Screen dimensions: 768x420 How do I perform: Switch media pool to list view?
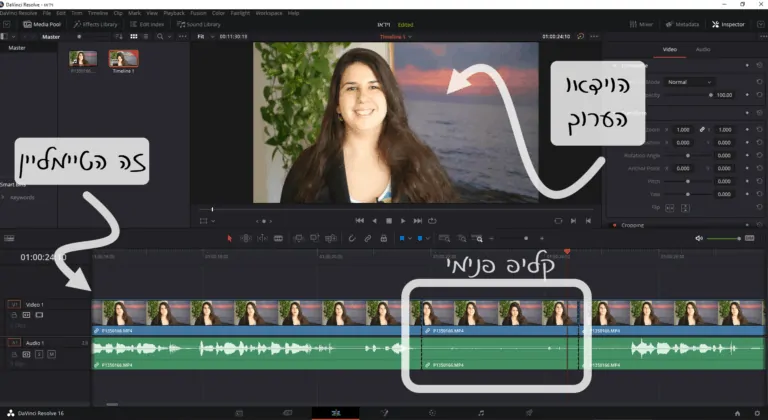click(x=145, y=36)
